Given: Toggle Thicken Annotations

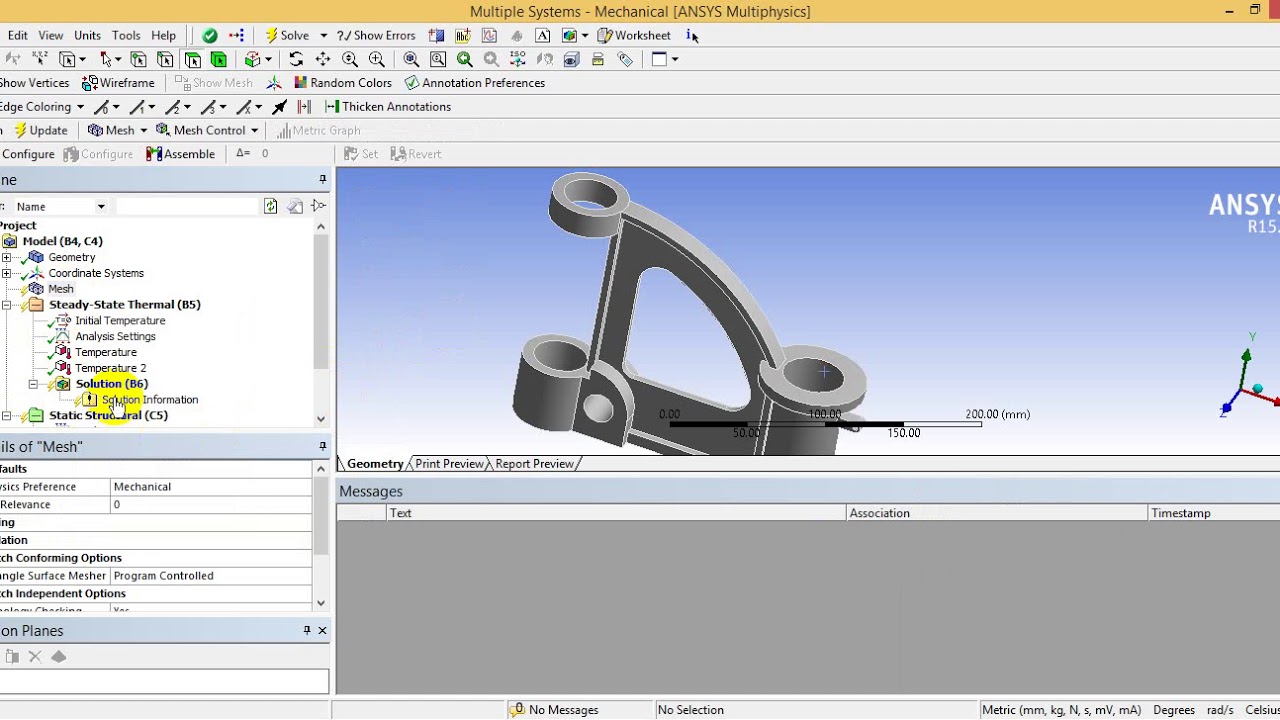Looking at the screenshot, I should [x=388, y=107].
